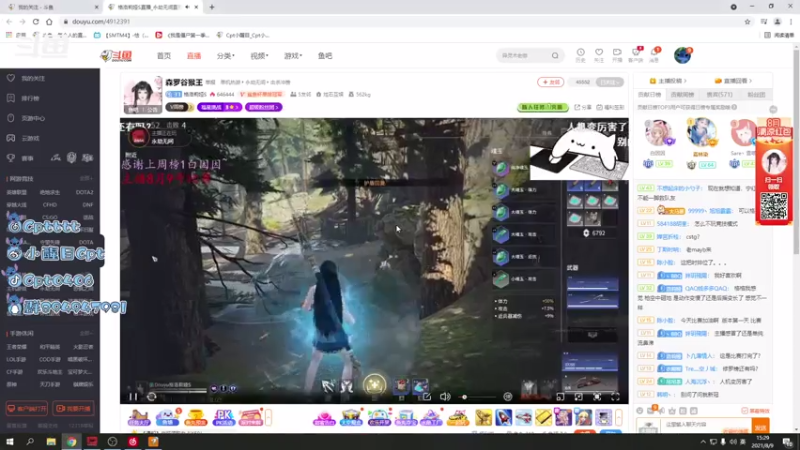Expand the 视频 video dropdown

click(x=259, y=56)
